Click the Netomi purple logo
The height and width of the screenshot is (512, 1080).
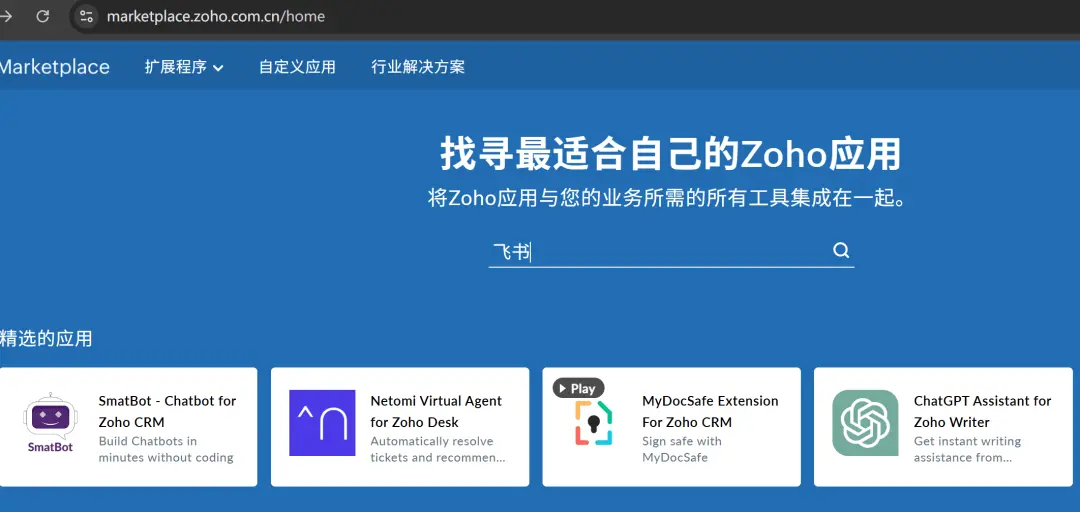tap(322, 423)
